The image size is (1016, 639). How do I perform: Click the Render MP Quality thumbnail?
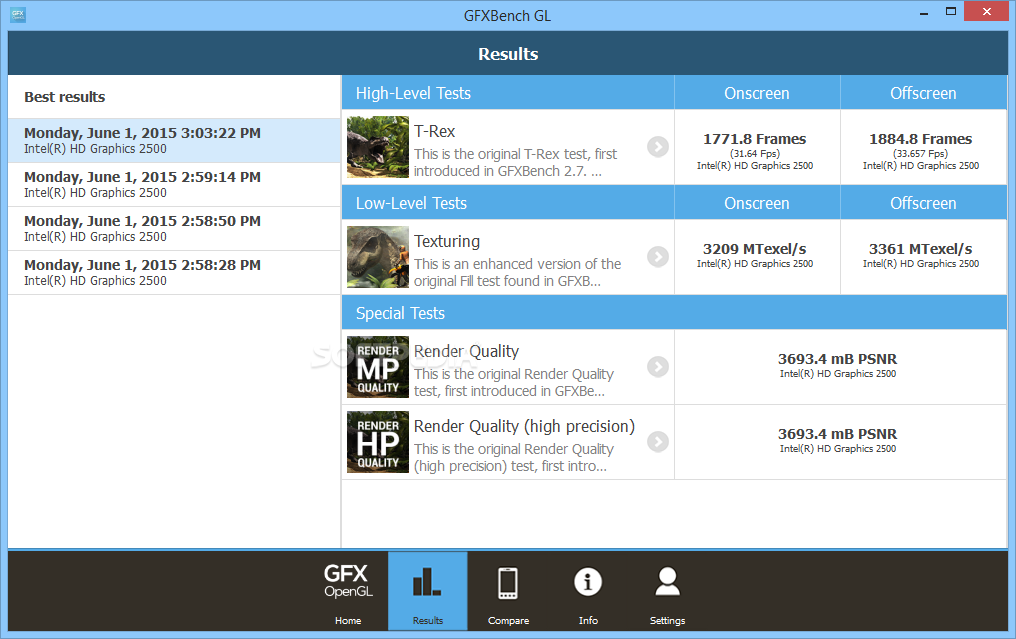click(378, 367)
